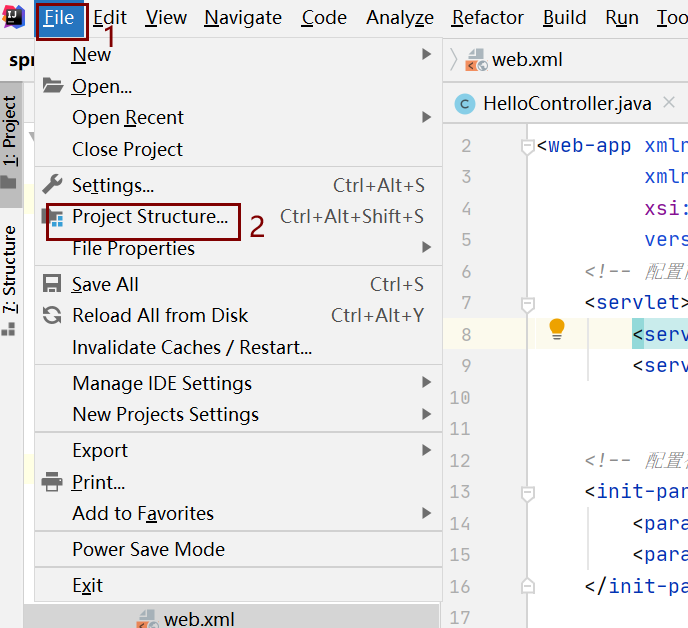Click the yellow lightbulb intention icon
The image size is (688, 628).
pyautogui.click(x=557, y=329)
